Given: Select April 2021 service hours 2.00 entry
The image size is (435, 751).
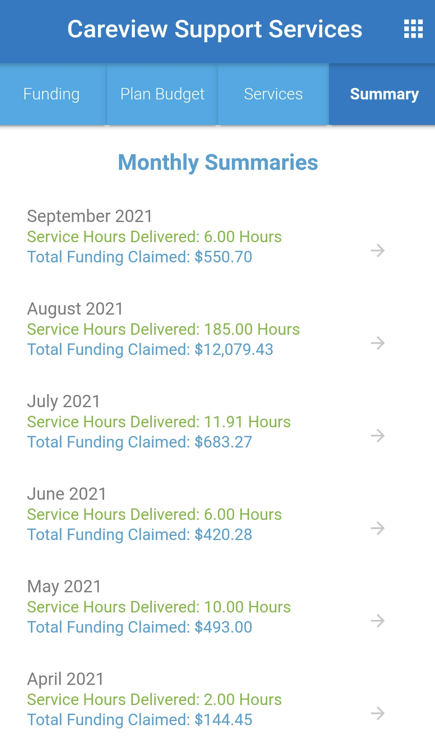Looking at the screenshot, I should click(x=154, y=700).
